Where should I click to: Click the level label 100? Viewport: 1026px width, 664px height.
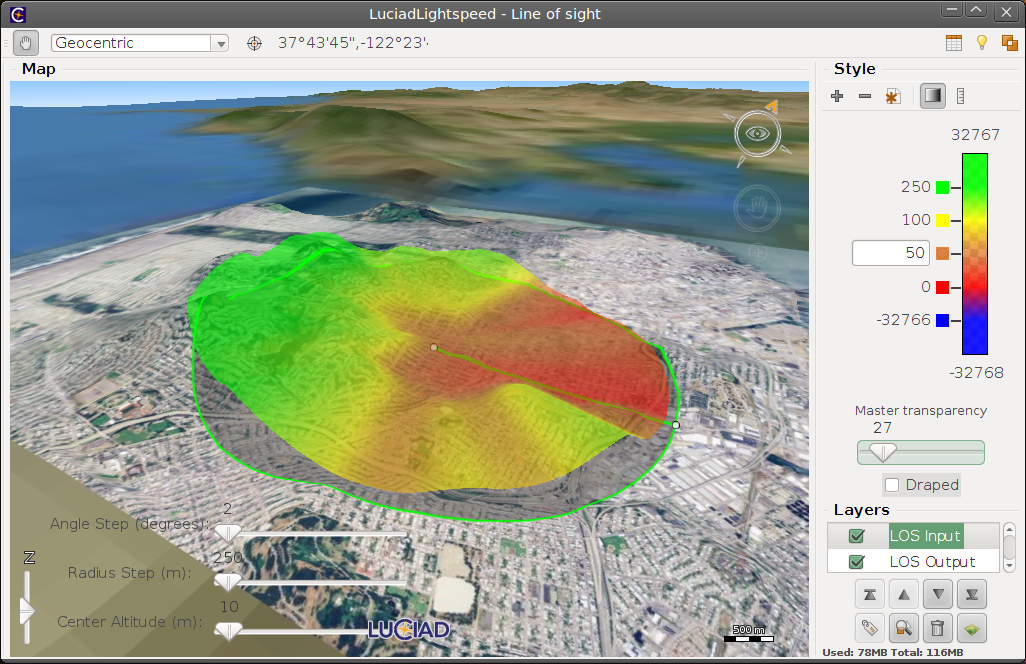[916, 220]
